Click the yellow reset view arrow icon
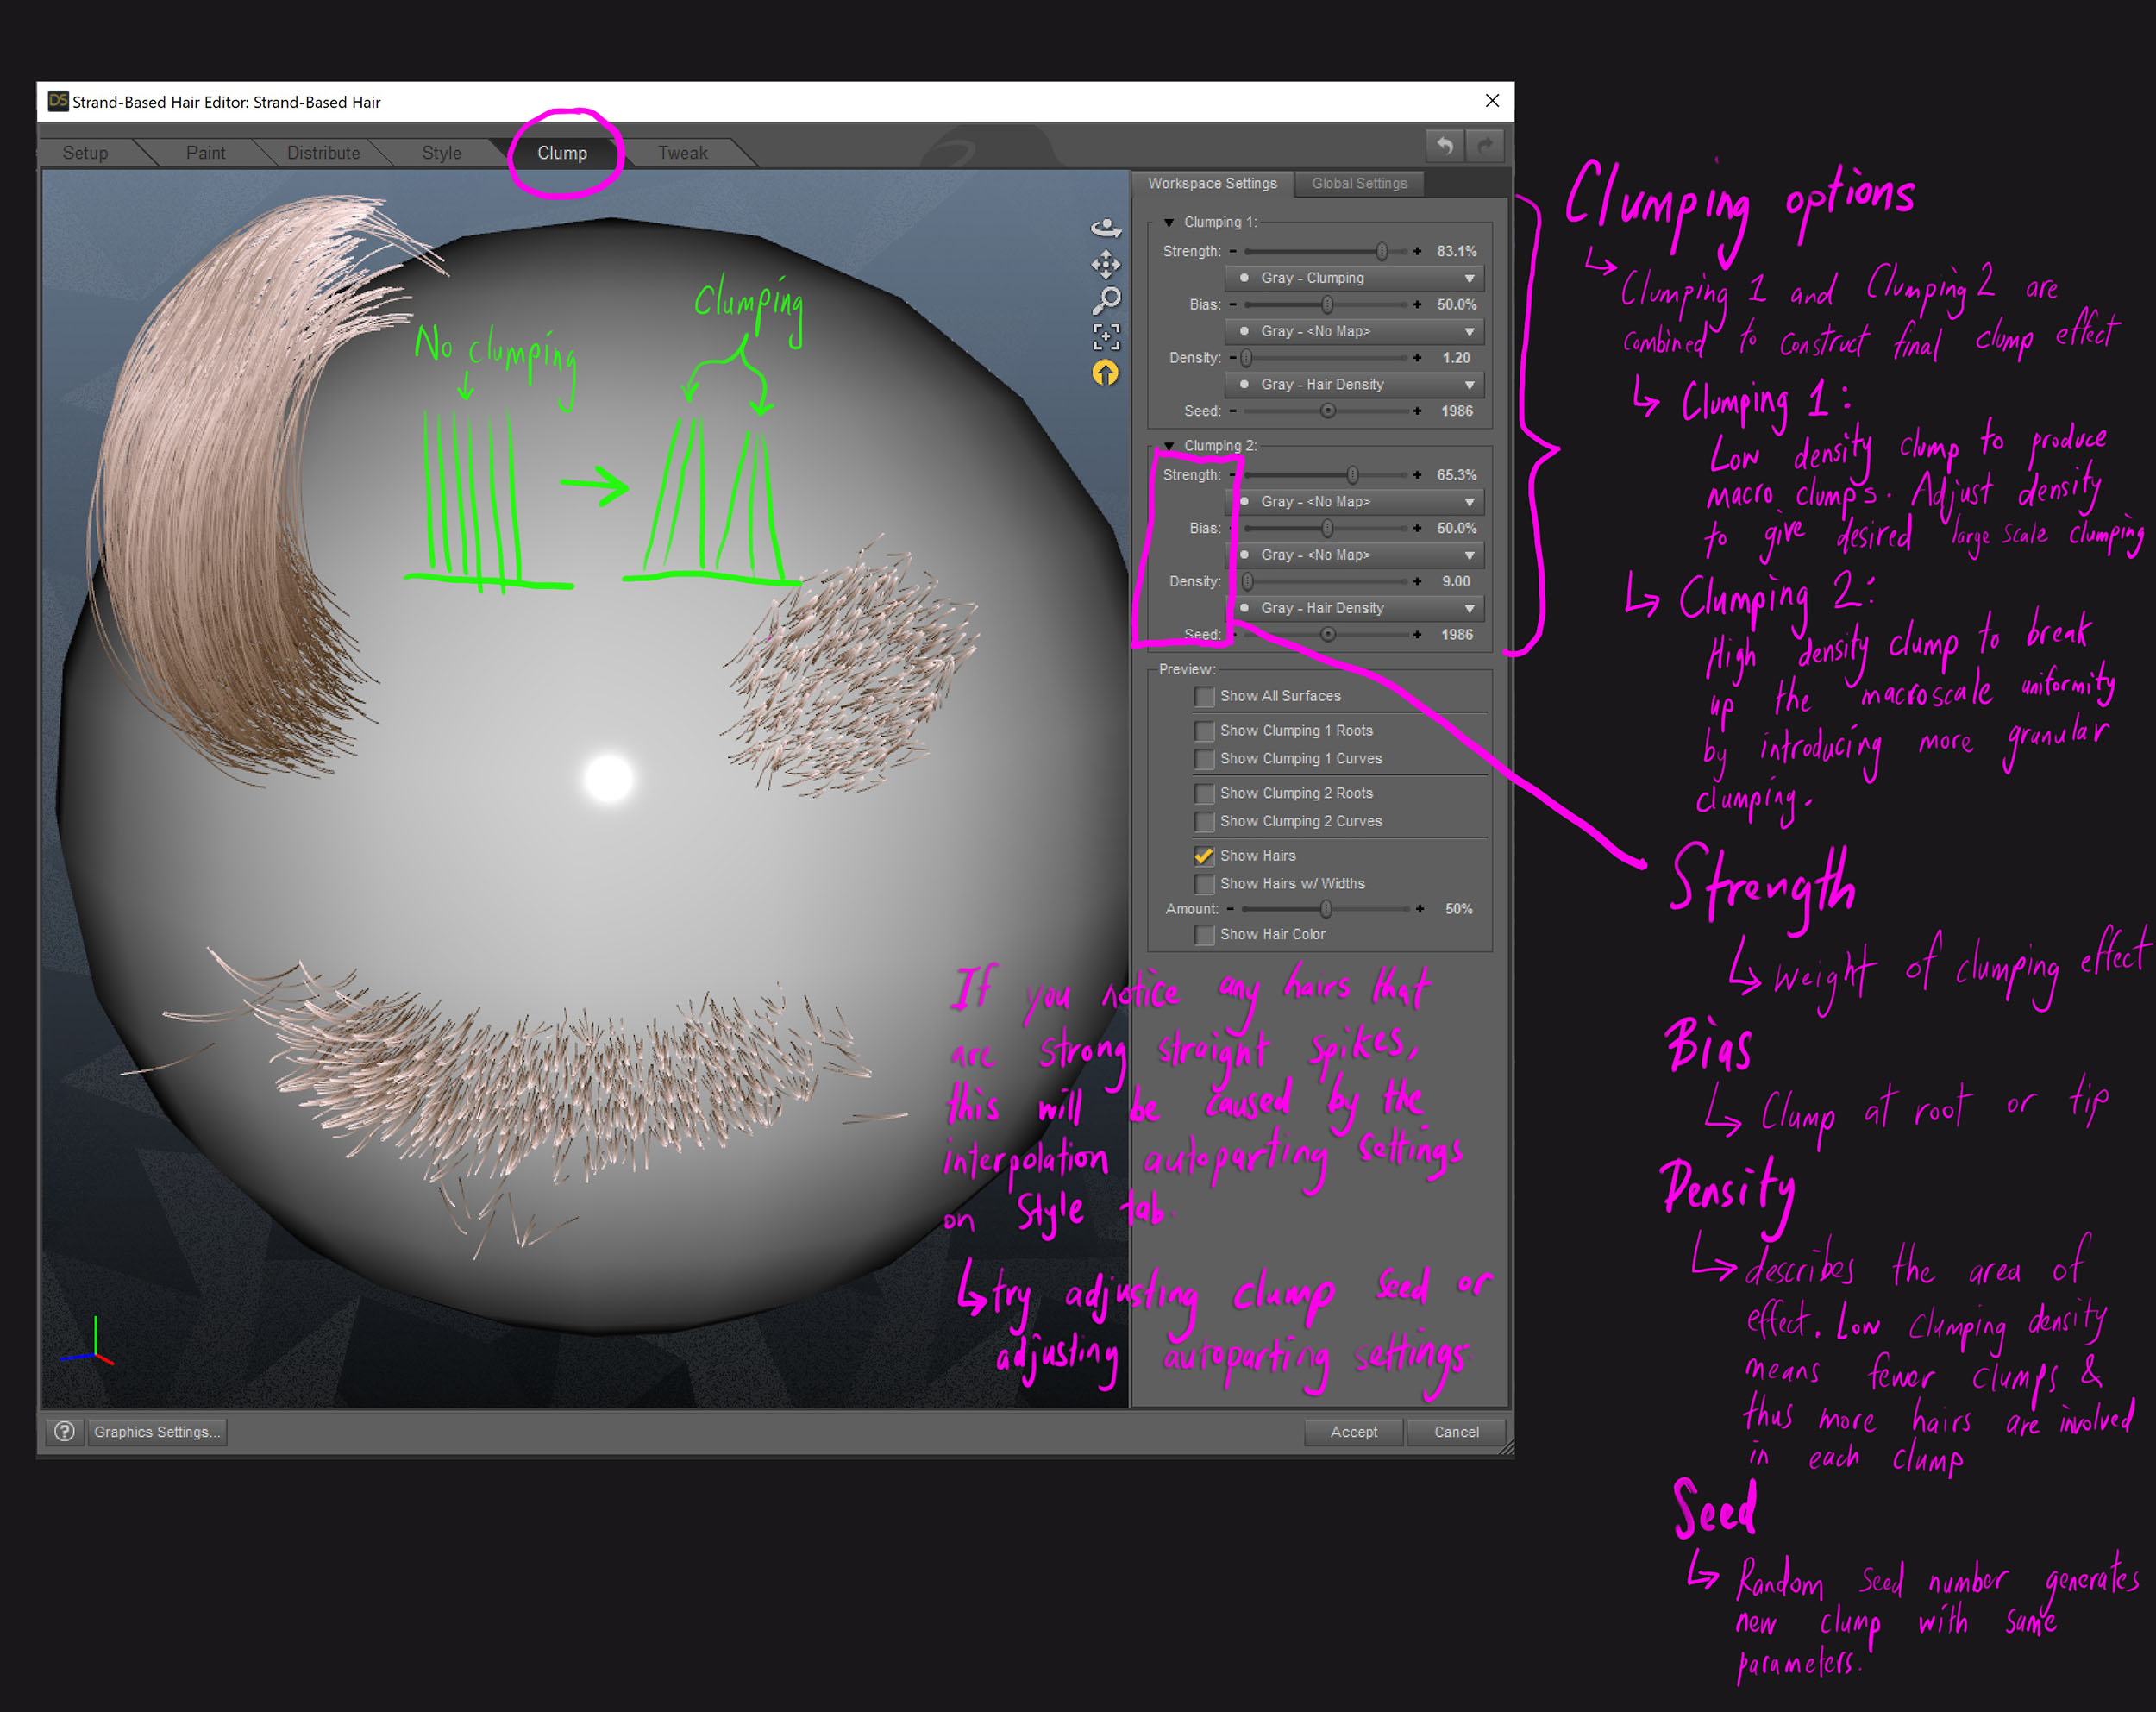The width and height of the screenshot is (2156, 1712). tap(1105, 373)
